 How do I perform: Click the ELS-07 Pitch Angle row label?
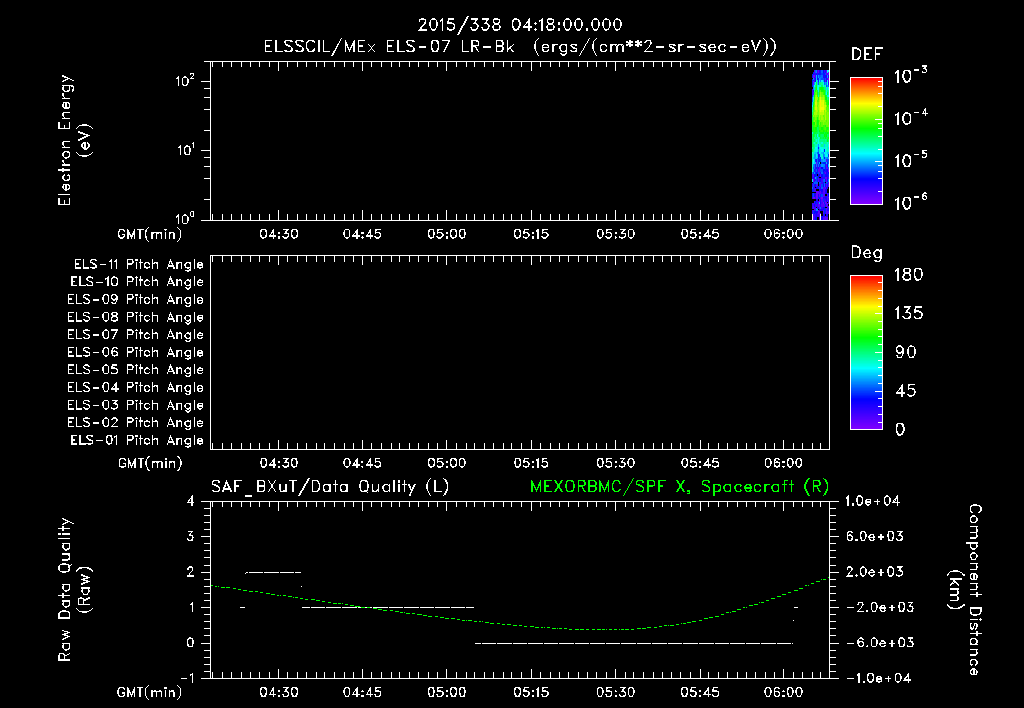[x=135, y=334]
